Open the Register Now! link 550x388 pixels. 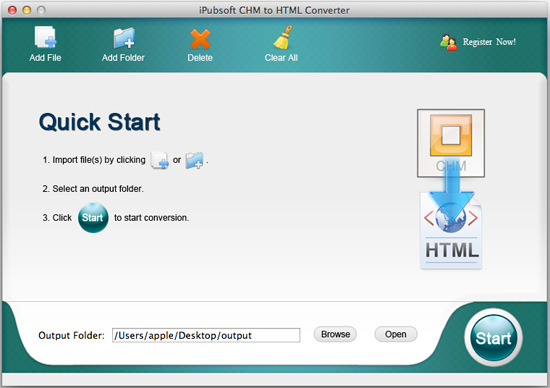[x=489, y=42]
